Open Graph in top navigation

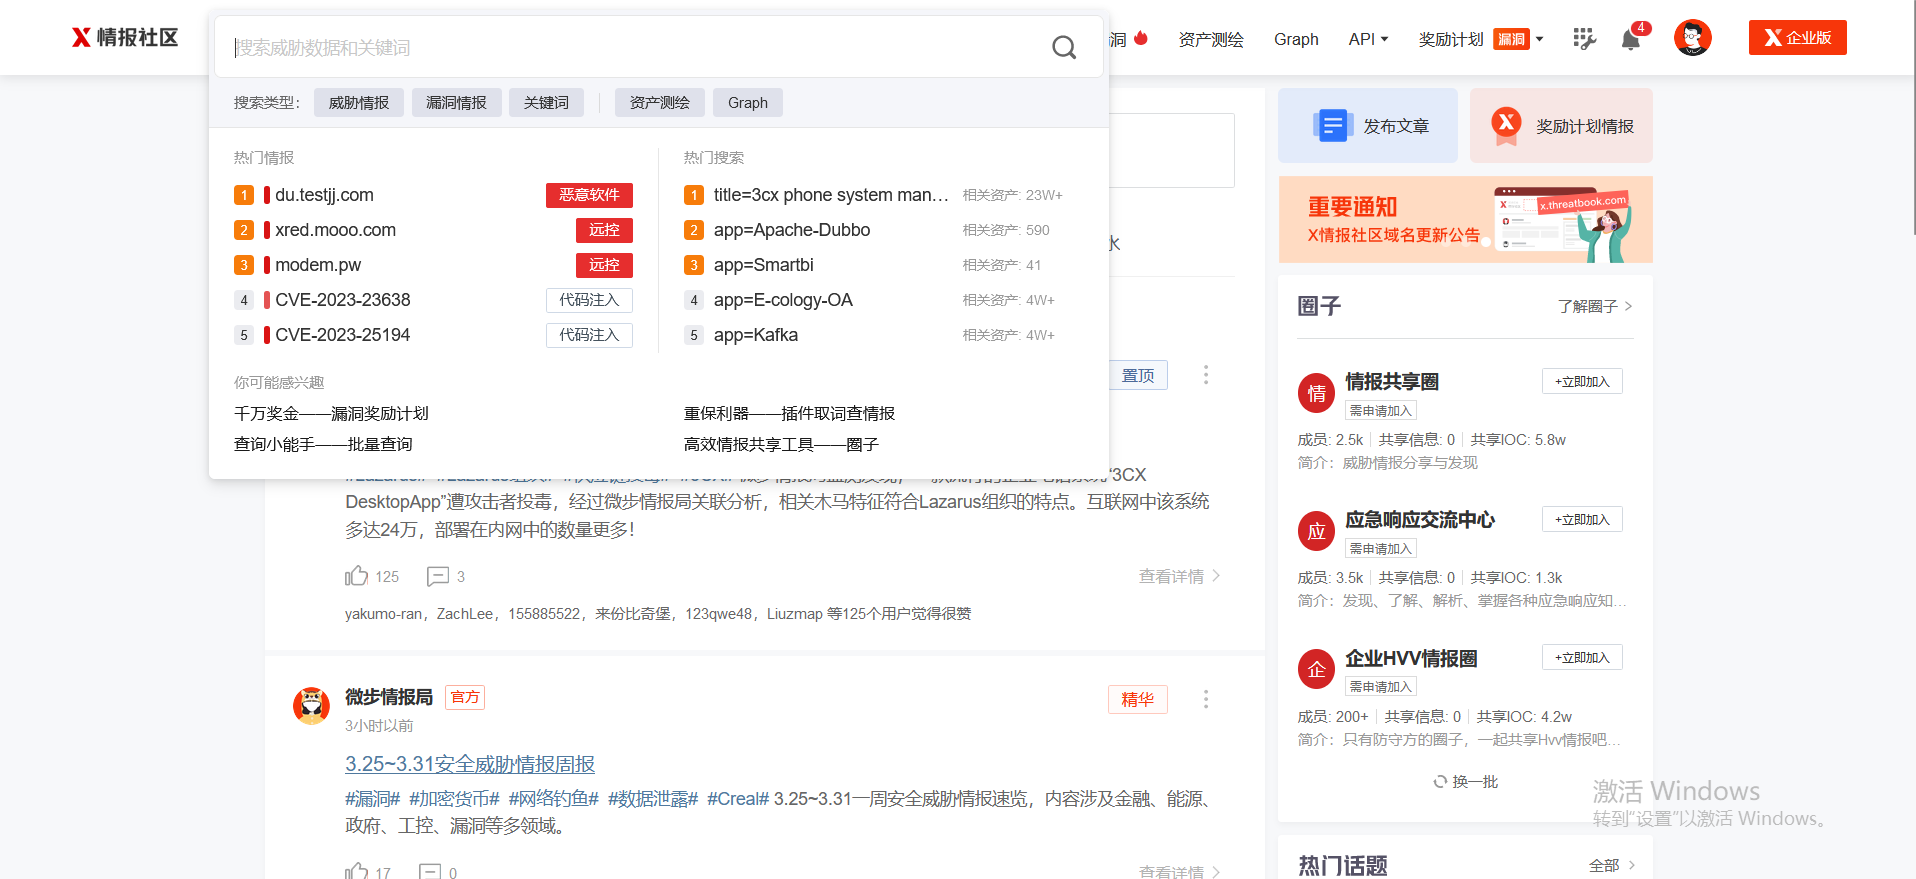(1296, 39)
